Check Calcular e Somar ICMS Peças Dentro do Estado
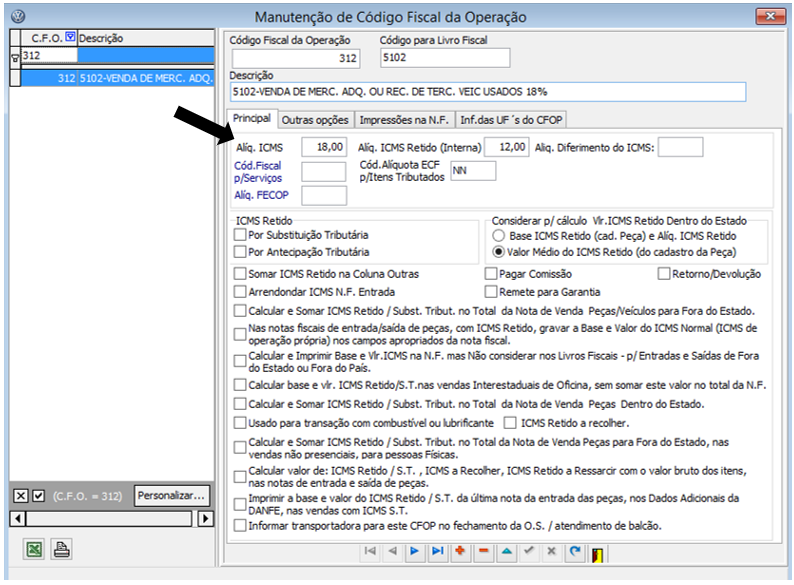Viewport: 794px width, 585px height. [x=240, y=404]
